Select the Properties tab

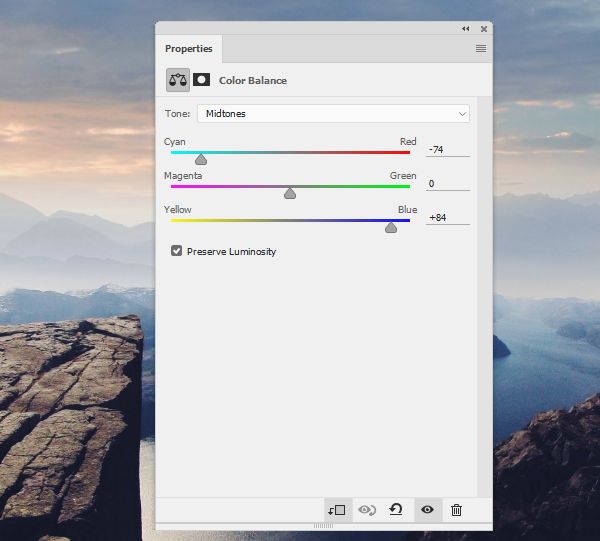coord(189,49)
